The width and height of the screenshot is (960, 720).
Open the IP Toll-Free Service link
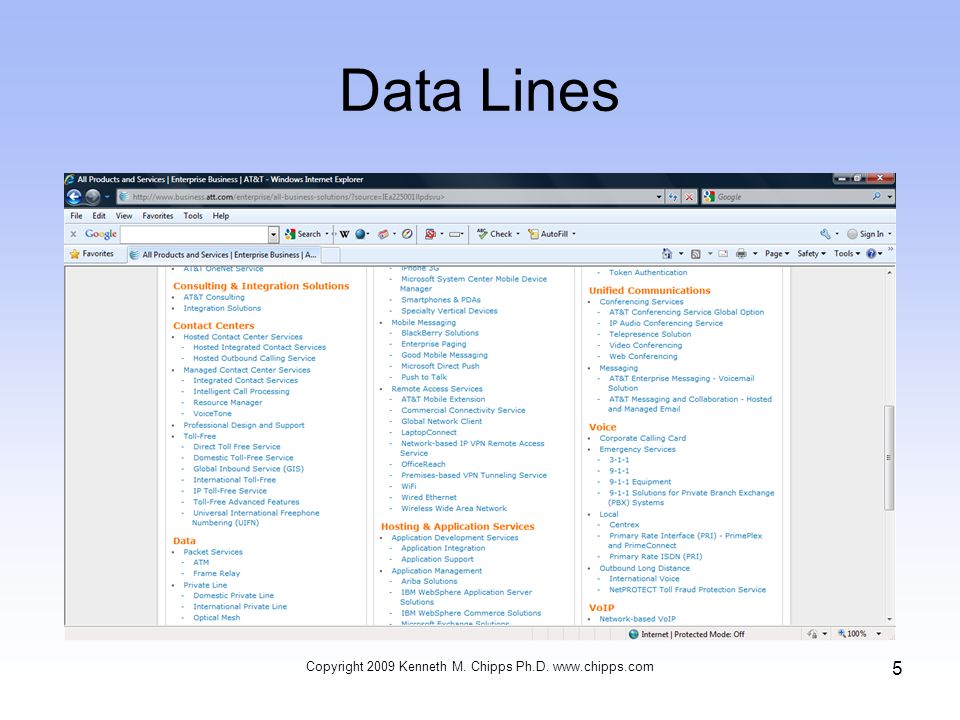coord(230,491)
